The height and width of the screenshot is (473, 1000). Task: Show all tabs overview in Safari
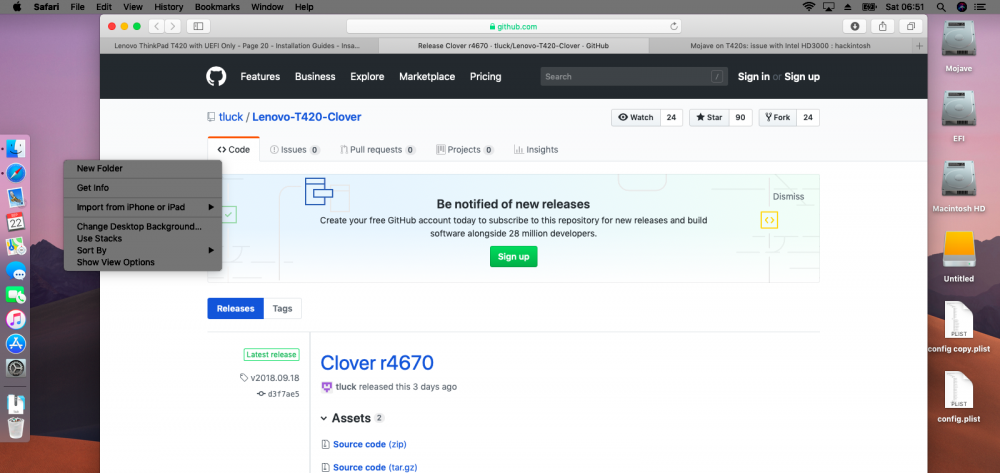coord(911,26)
